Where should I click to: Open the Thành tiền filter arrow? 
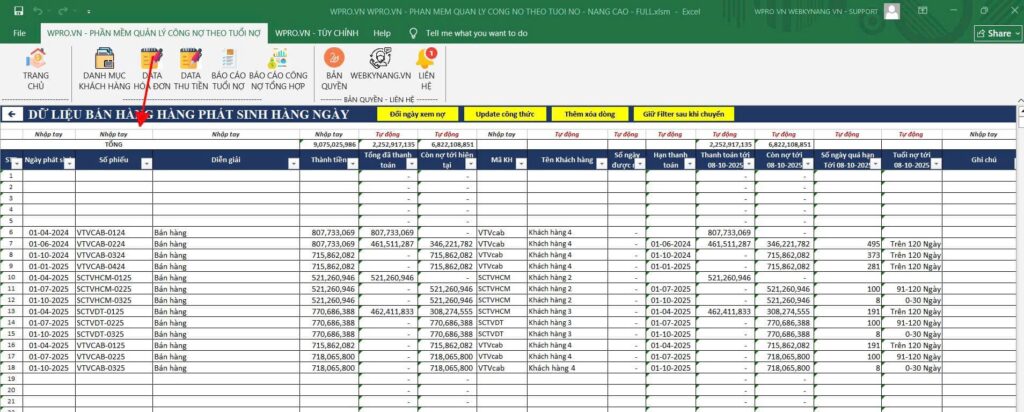(352, 164)
